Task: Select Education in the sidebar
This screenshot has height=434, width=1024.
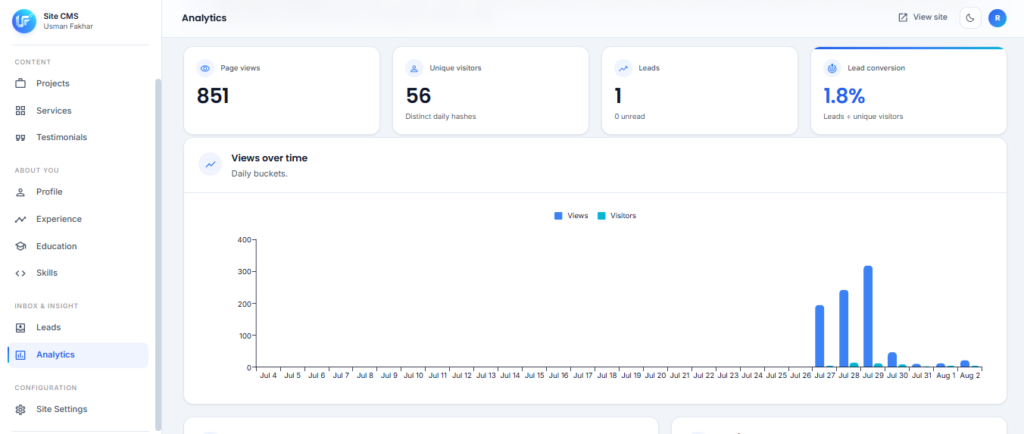Action: (78, 246)
